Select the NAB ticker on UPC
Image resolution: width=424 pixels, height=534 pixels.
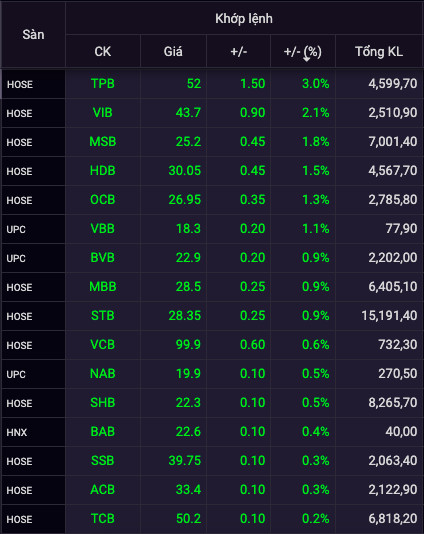(103, 374)
